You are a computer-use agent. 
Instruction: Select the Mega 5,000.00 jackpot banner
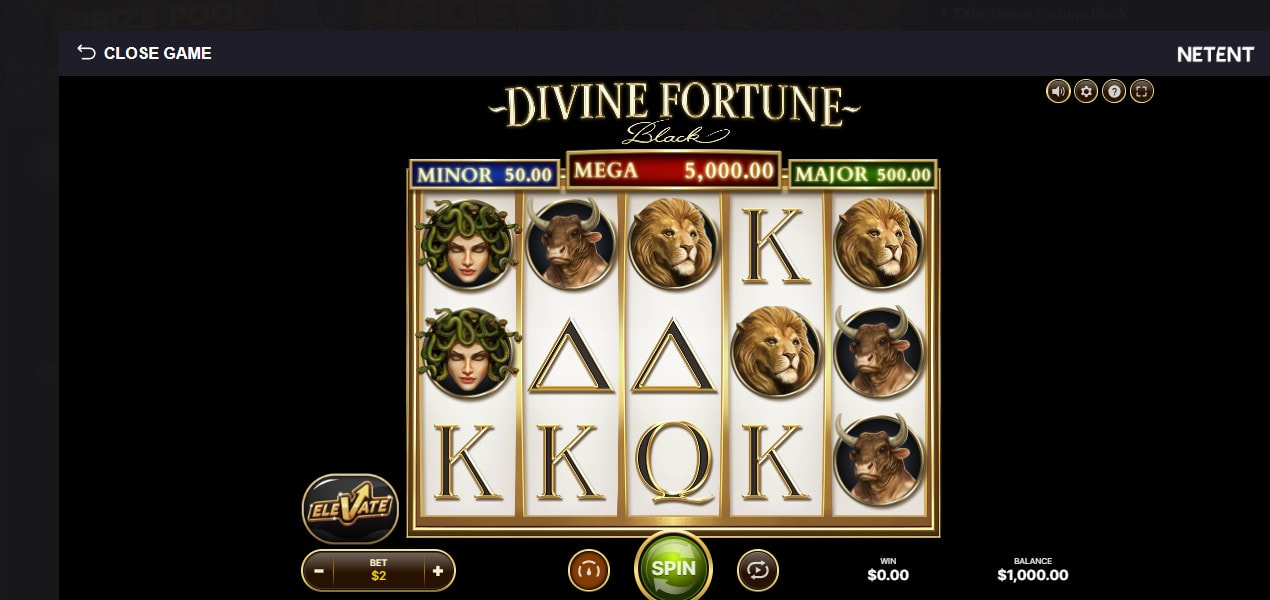click(x=675, y=170)
